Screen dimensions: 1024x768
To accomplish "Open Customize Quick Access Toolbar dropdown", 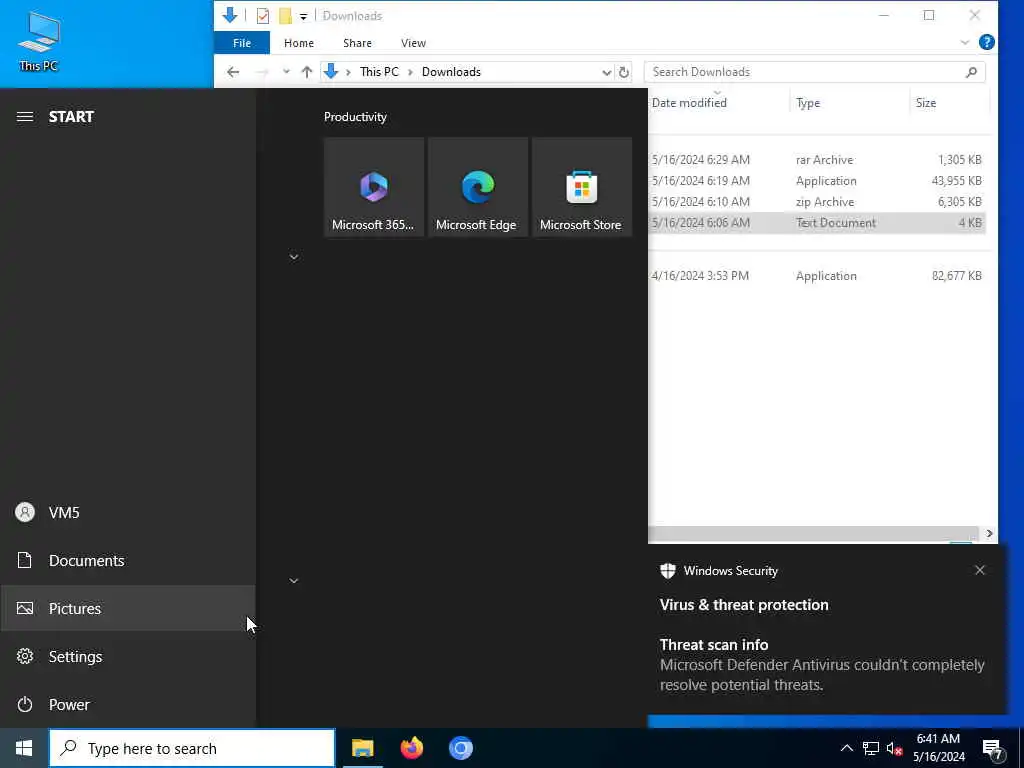I will 303,16.
